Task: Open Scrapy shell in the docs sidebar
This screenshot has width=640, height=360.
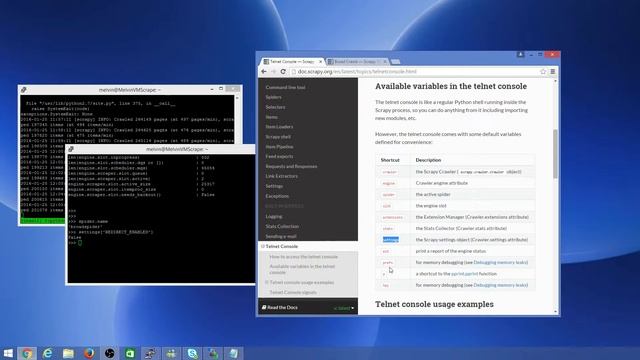Action: pyautogui.click(x=278, y=137)
